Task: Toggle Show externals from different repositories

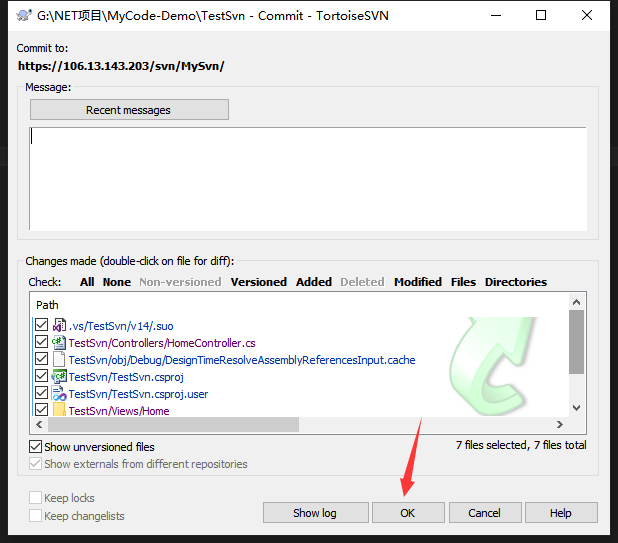Action: (x=35, y=464)
